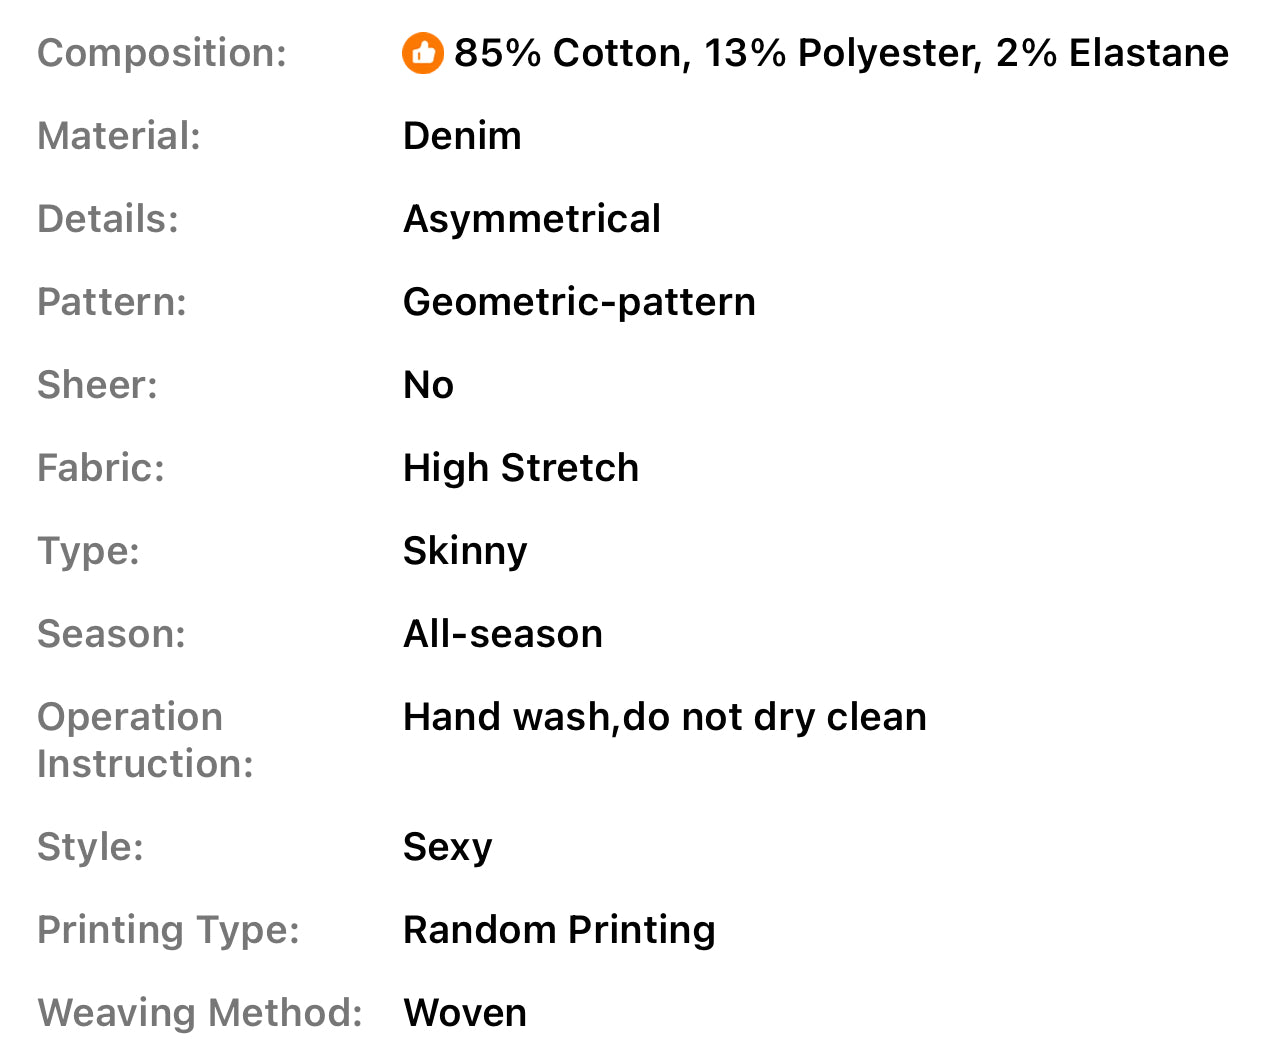Click the orange thumbs-up icon
Viewport: 1284px width, 1061px height.
point(422,53)
